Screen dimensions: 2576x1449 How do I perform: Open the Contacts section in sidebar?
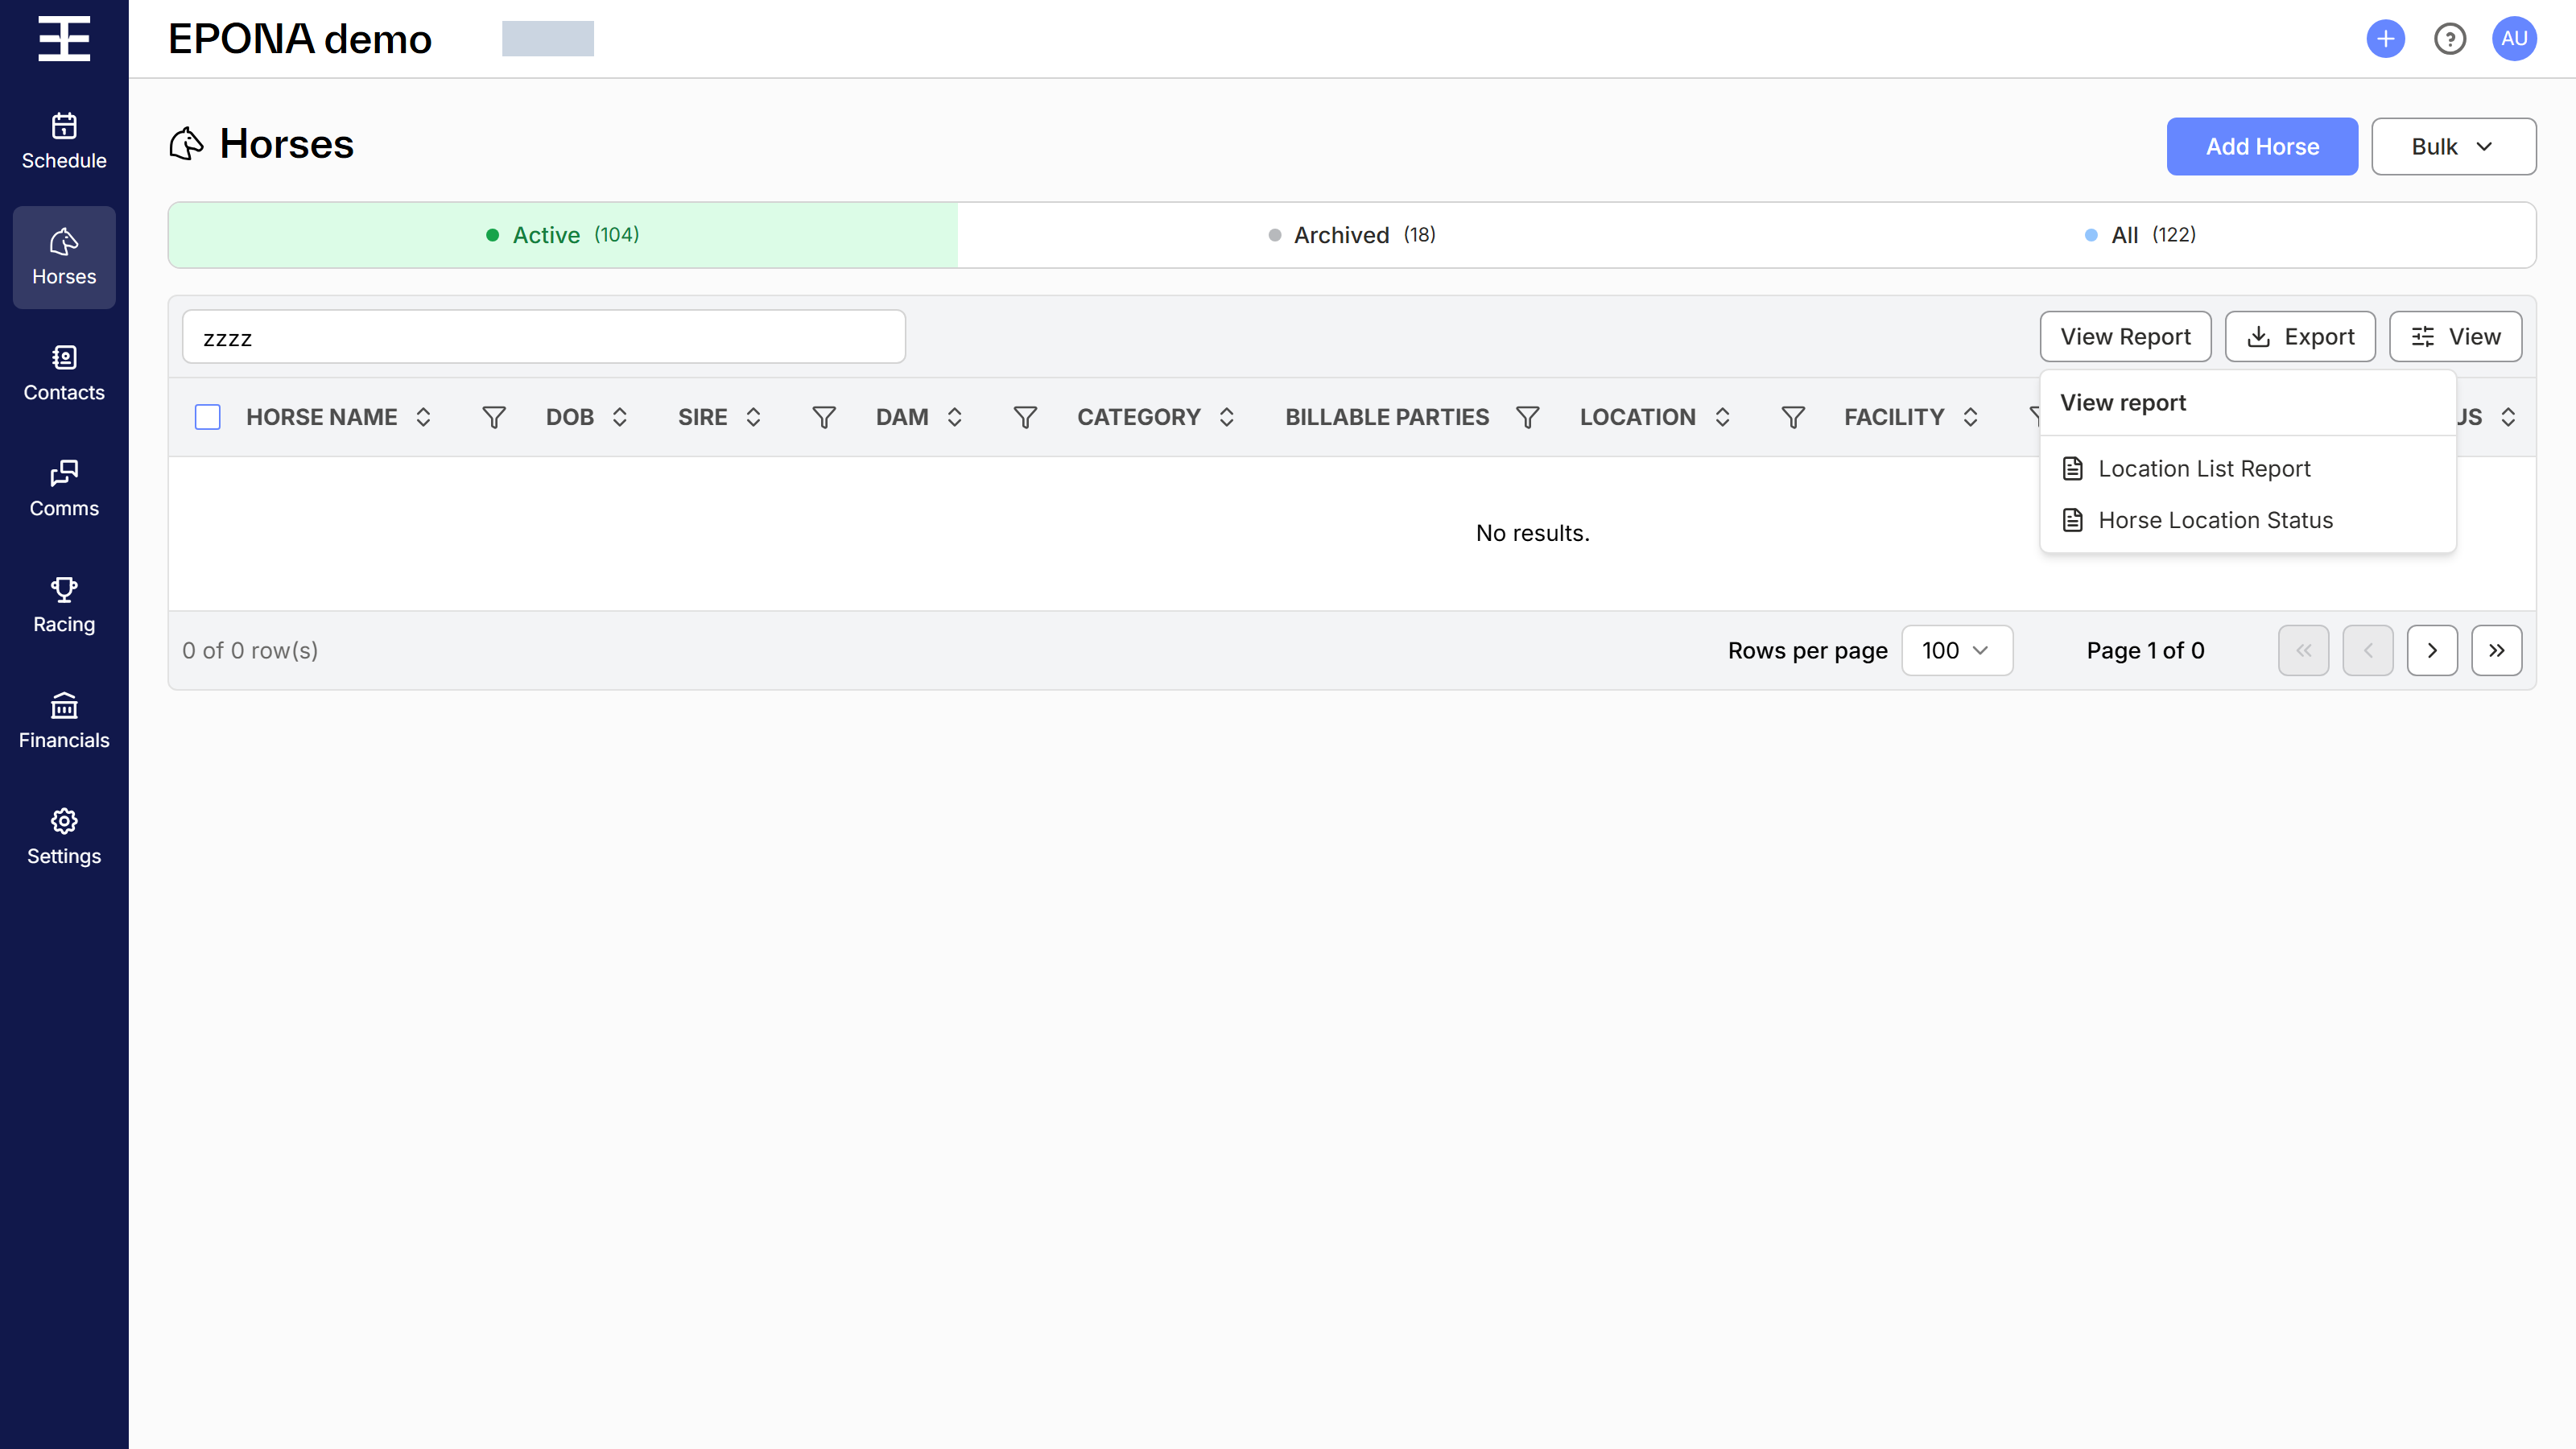pos(64,373)
